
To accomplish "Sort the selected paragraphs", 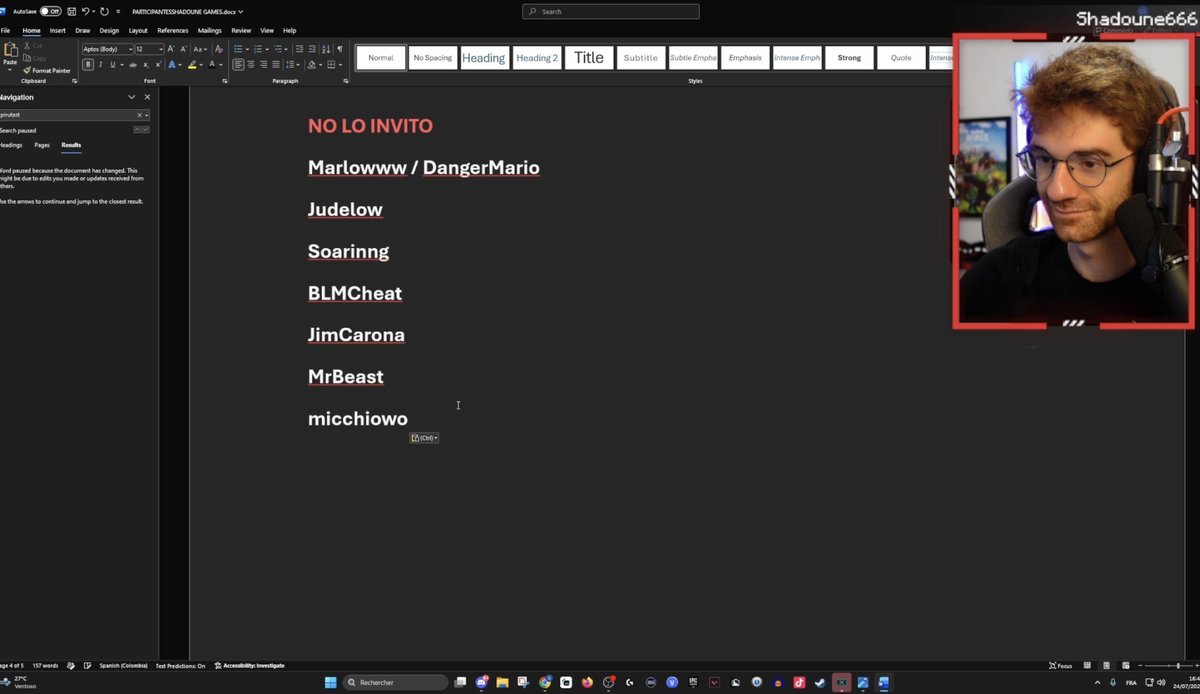I will 326,49.
